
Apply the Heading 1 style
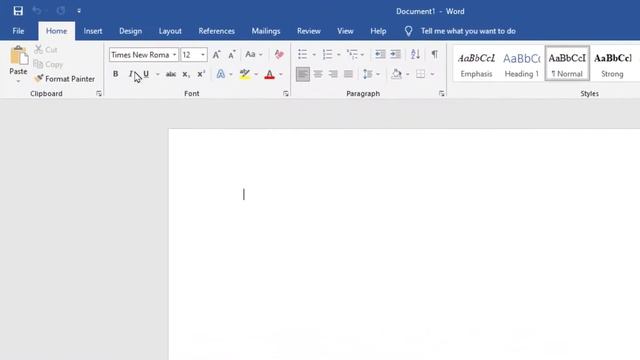click(522, 64)
